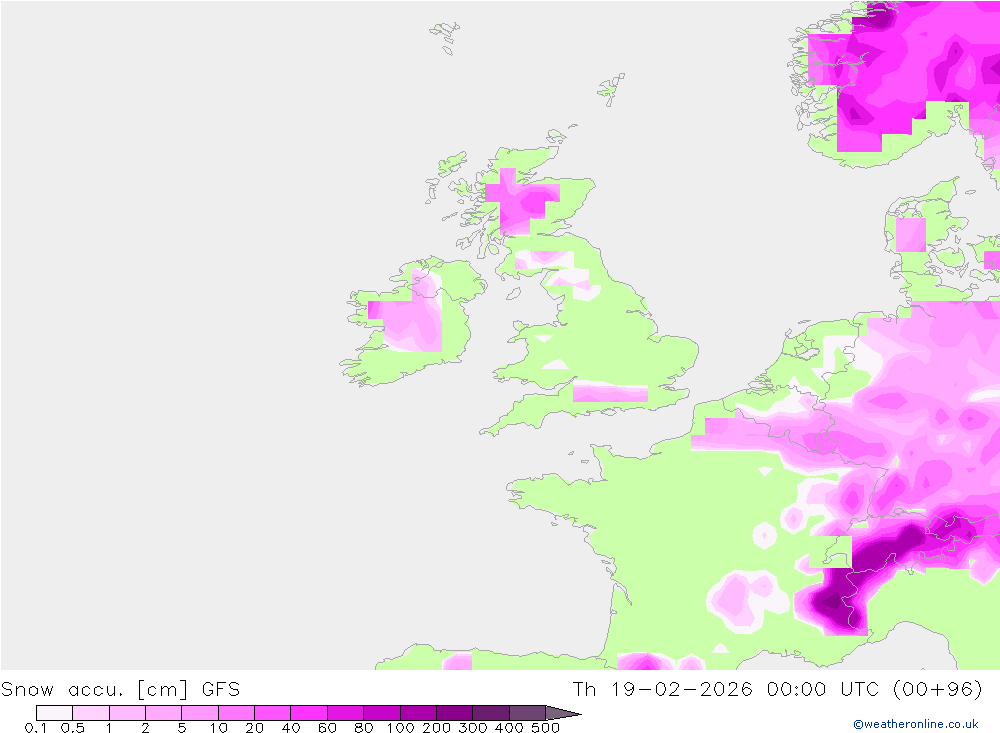
Task: Click the '100' legend label
Action: click(401, 728)
